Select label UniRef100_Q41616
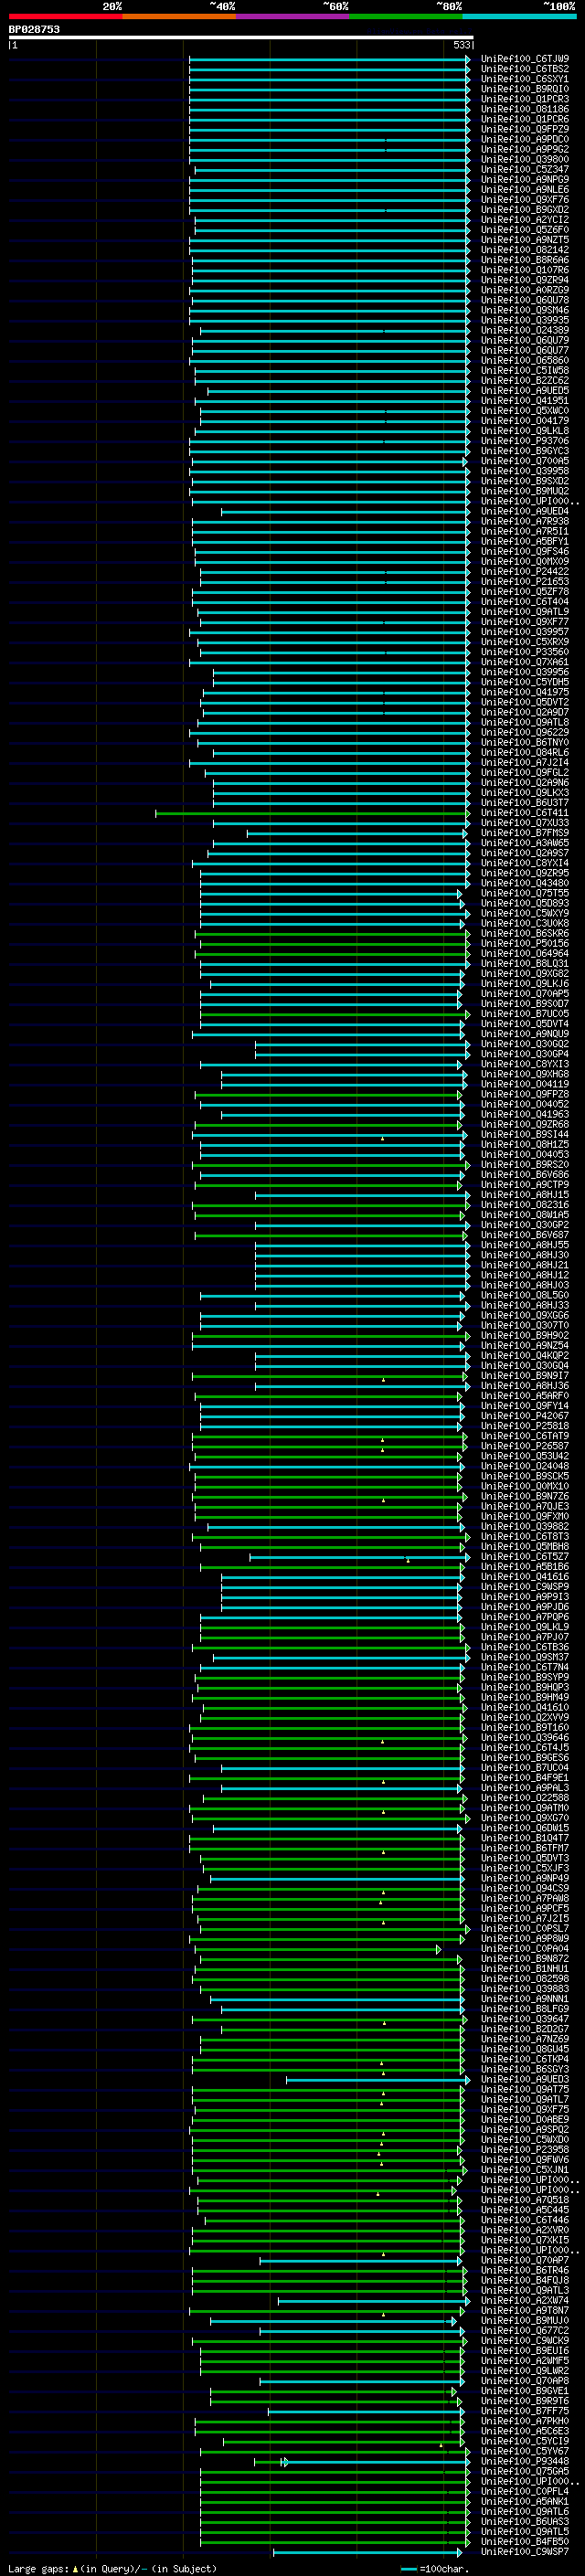 pos(525,1576)
